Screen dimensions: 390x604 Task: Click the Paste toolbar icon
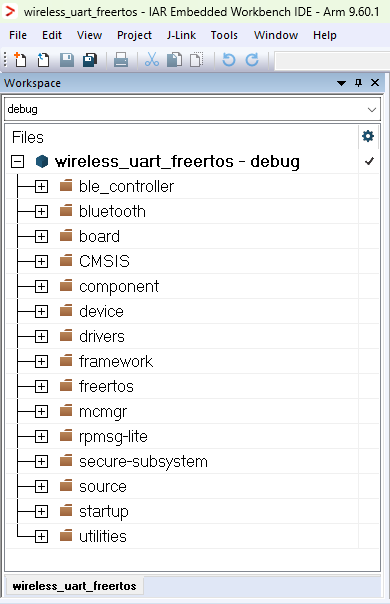(x=197, y=60)
